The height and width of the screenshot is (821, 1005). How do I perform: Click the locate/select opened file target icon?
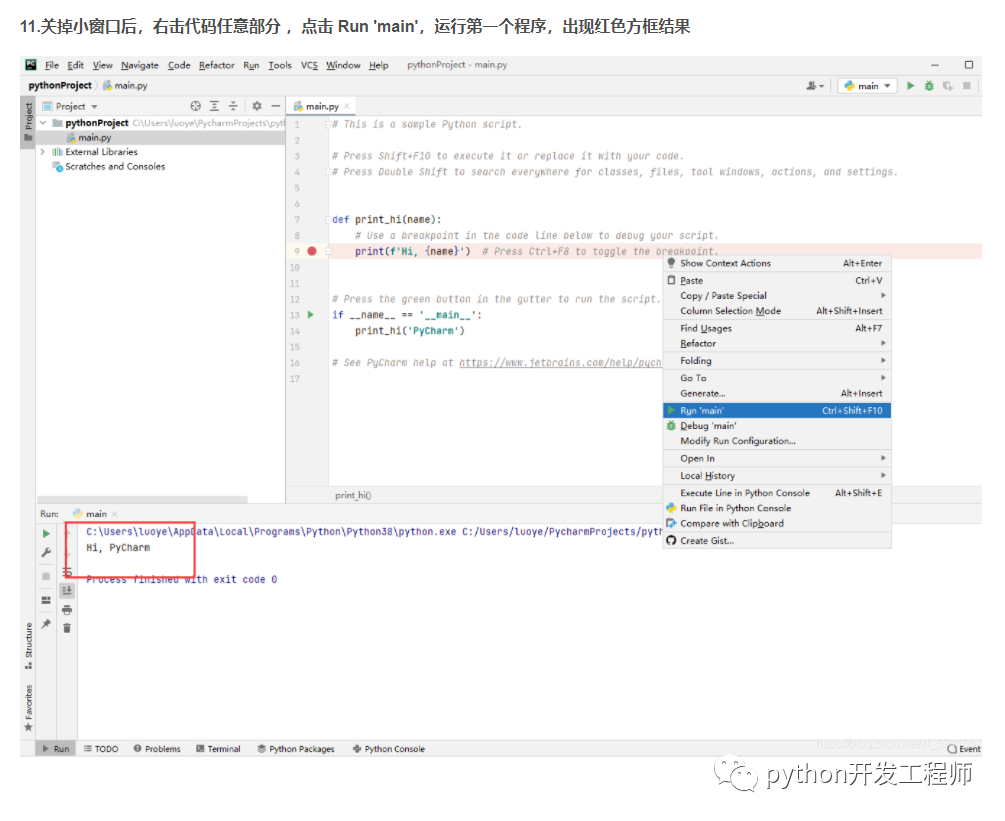pyautogui.click(x=196, y=106)
